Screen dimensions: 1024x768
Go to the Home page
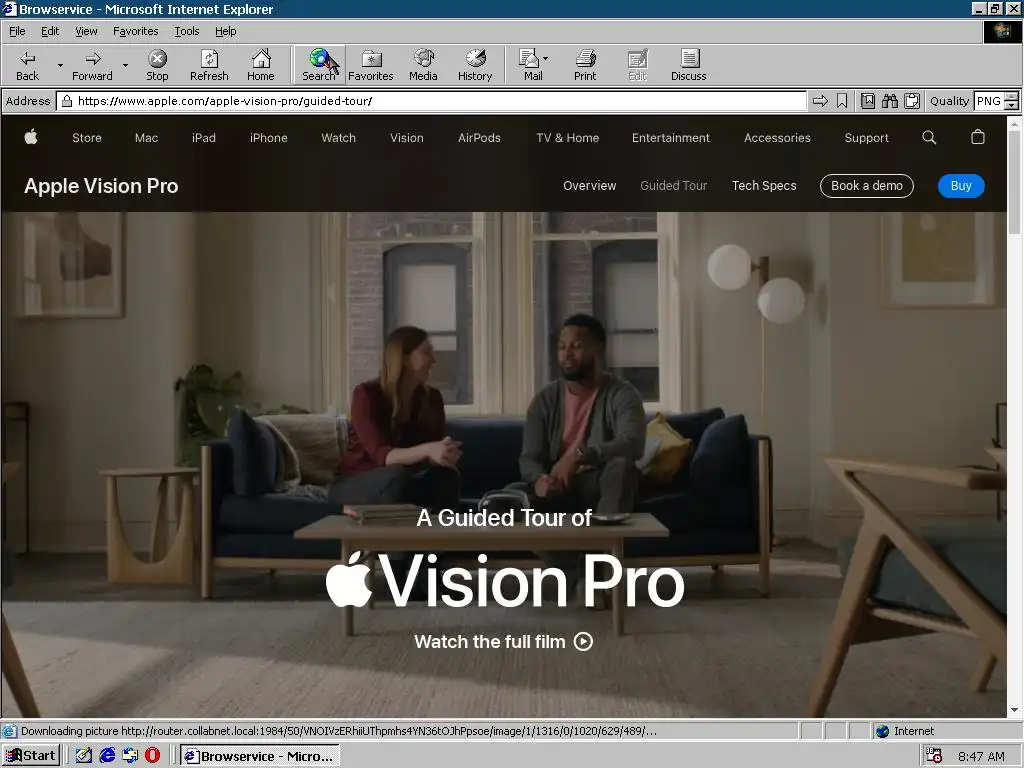(261, 65)
